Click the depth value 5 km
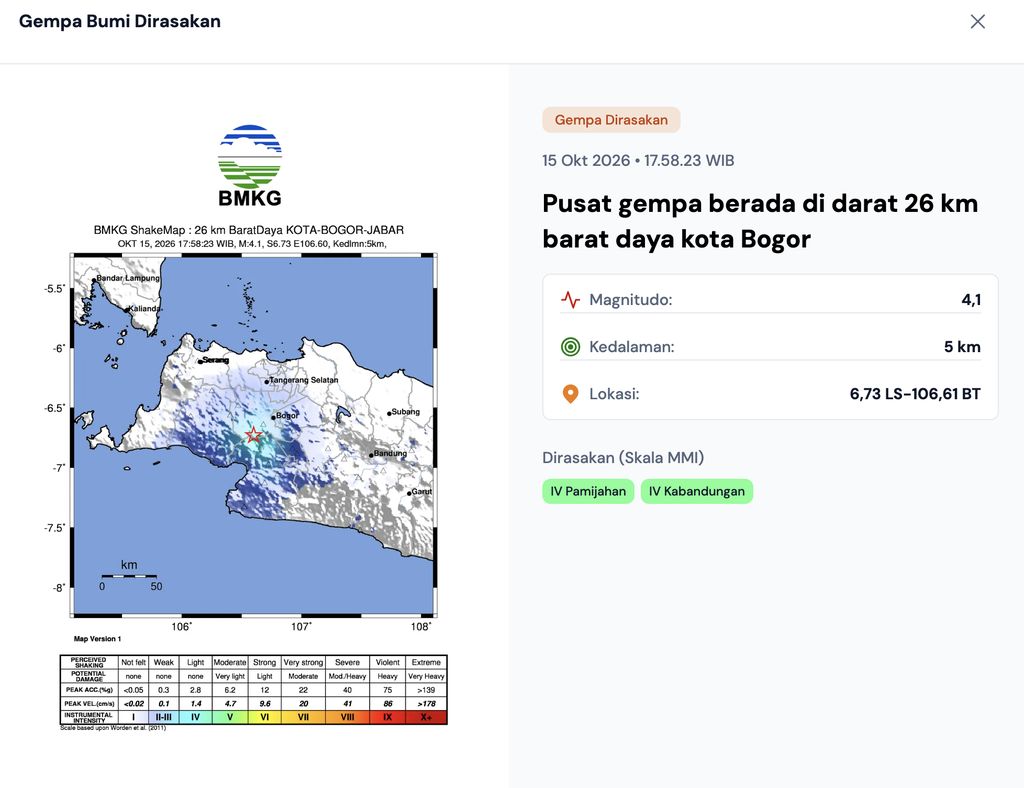This screenshot has height=788, width=1024. [x=962, y=347]
